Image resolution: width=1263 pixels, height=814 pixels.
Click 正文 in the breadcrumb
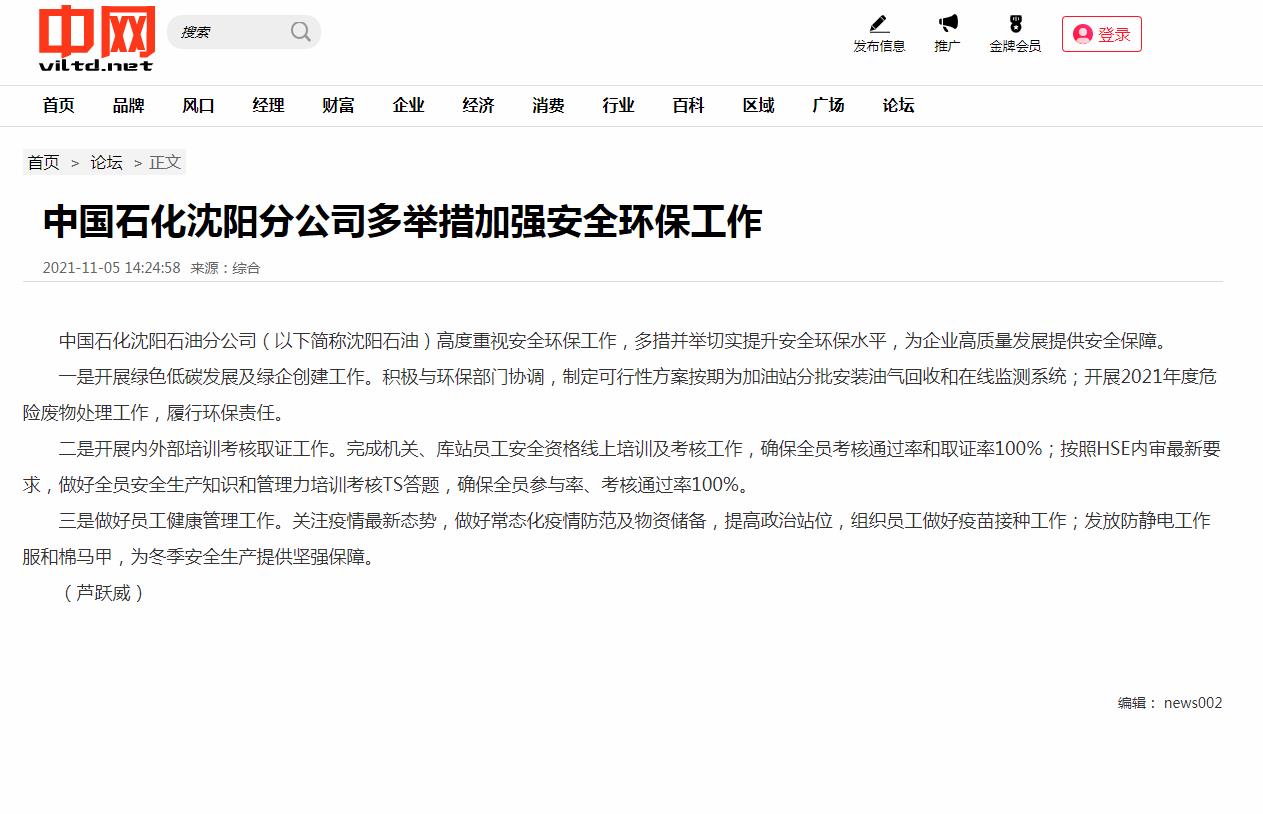[165, 162]
